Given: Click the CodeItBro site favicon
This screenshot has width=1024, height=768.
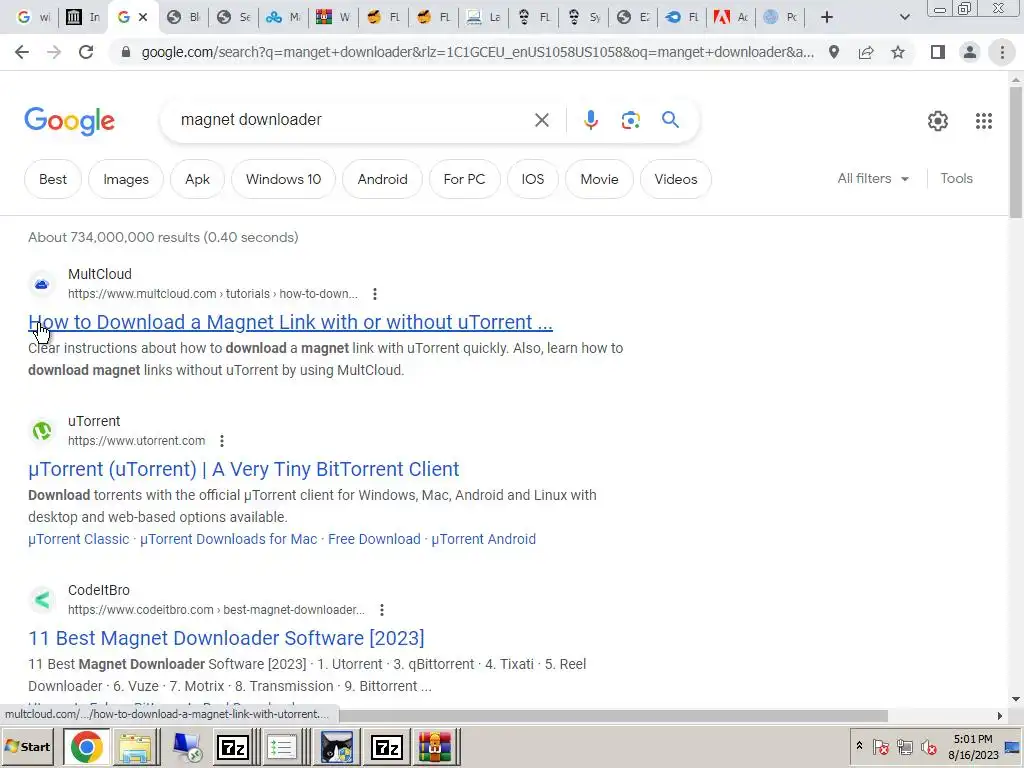Looking at the screenshot, I should (42, 600).
